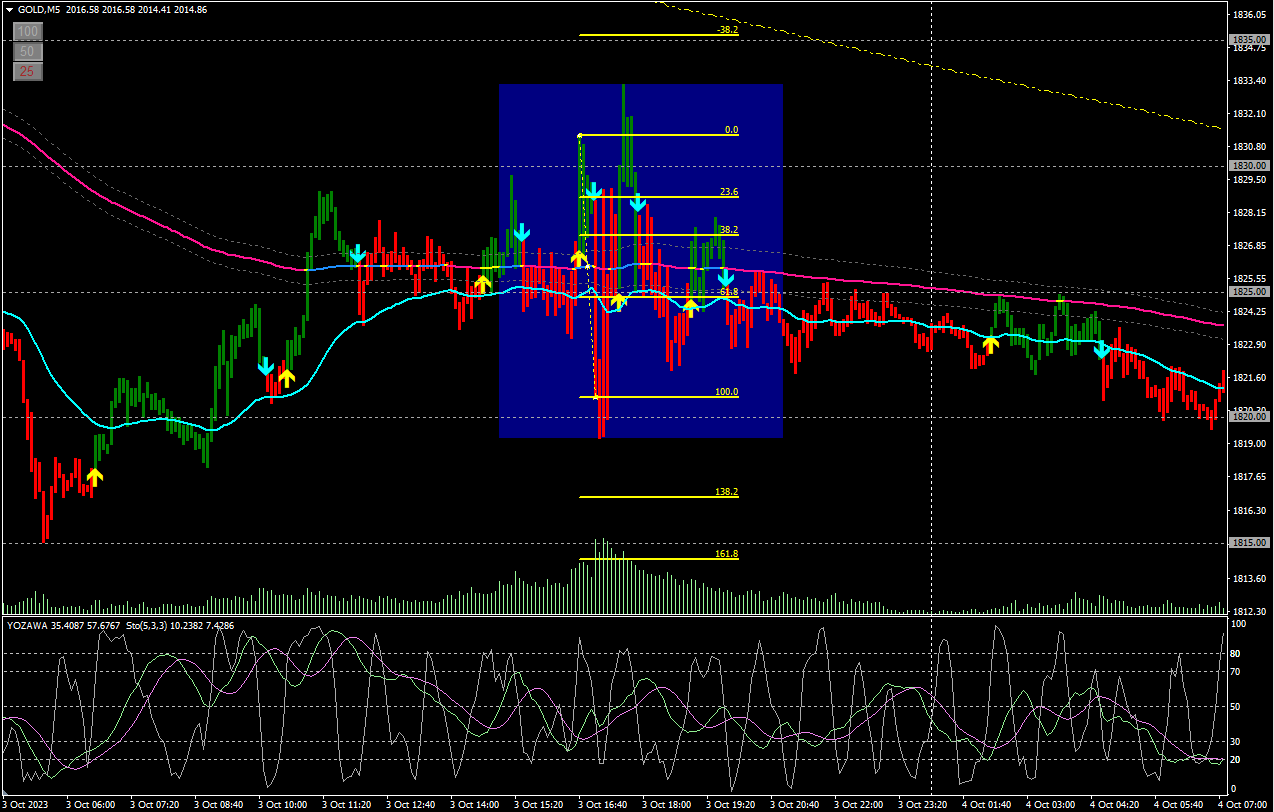Image resolution: width=1274 pixels, height=812 pixels.
Task: Click the 4 Oct 03:00 time label
Action: [x=1051, y=804]
